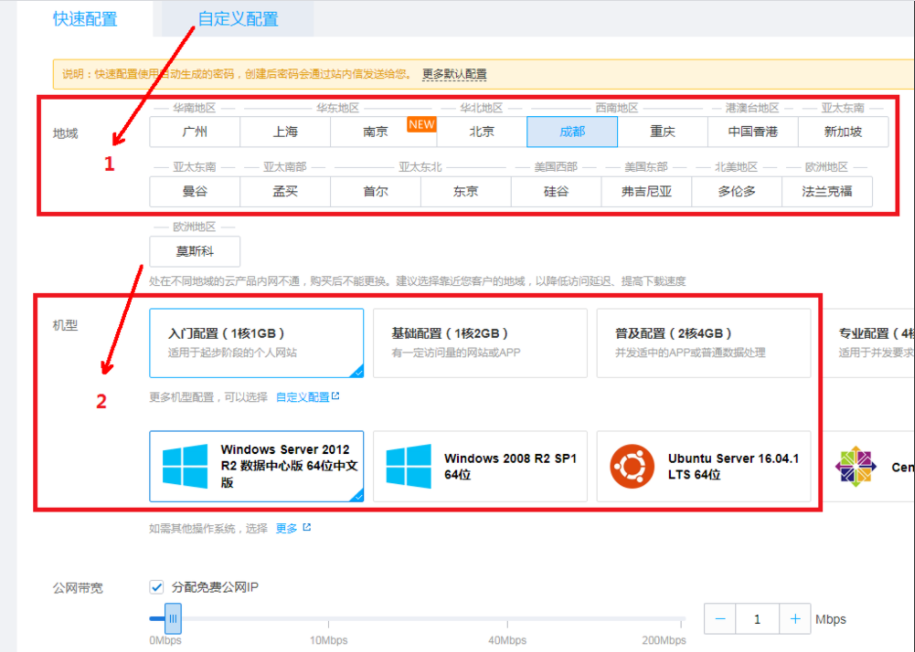Choose 入门配置 (1核1GB) machine type
Viewport: 915px width, 652px height.
click(257, 343)
